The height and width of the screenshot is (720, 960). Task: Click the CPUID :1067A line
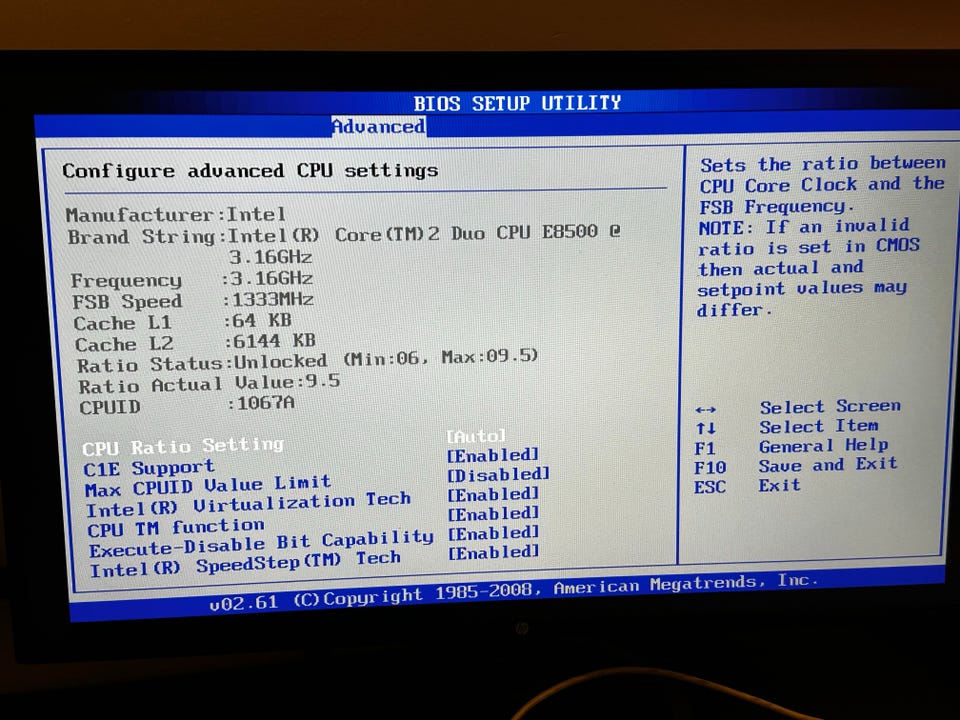187,405
